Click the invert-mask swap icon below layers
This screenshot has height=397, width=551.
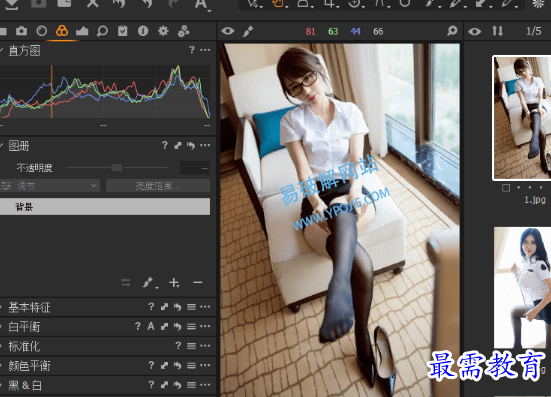pos(125,282)
